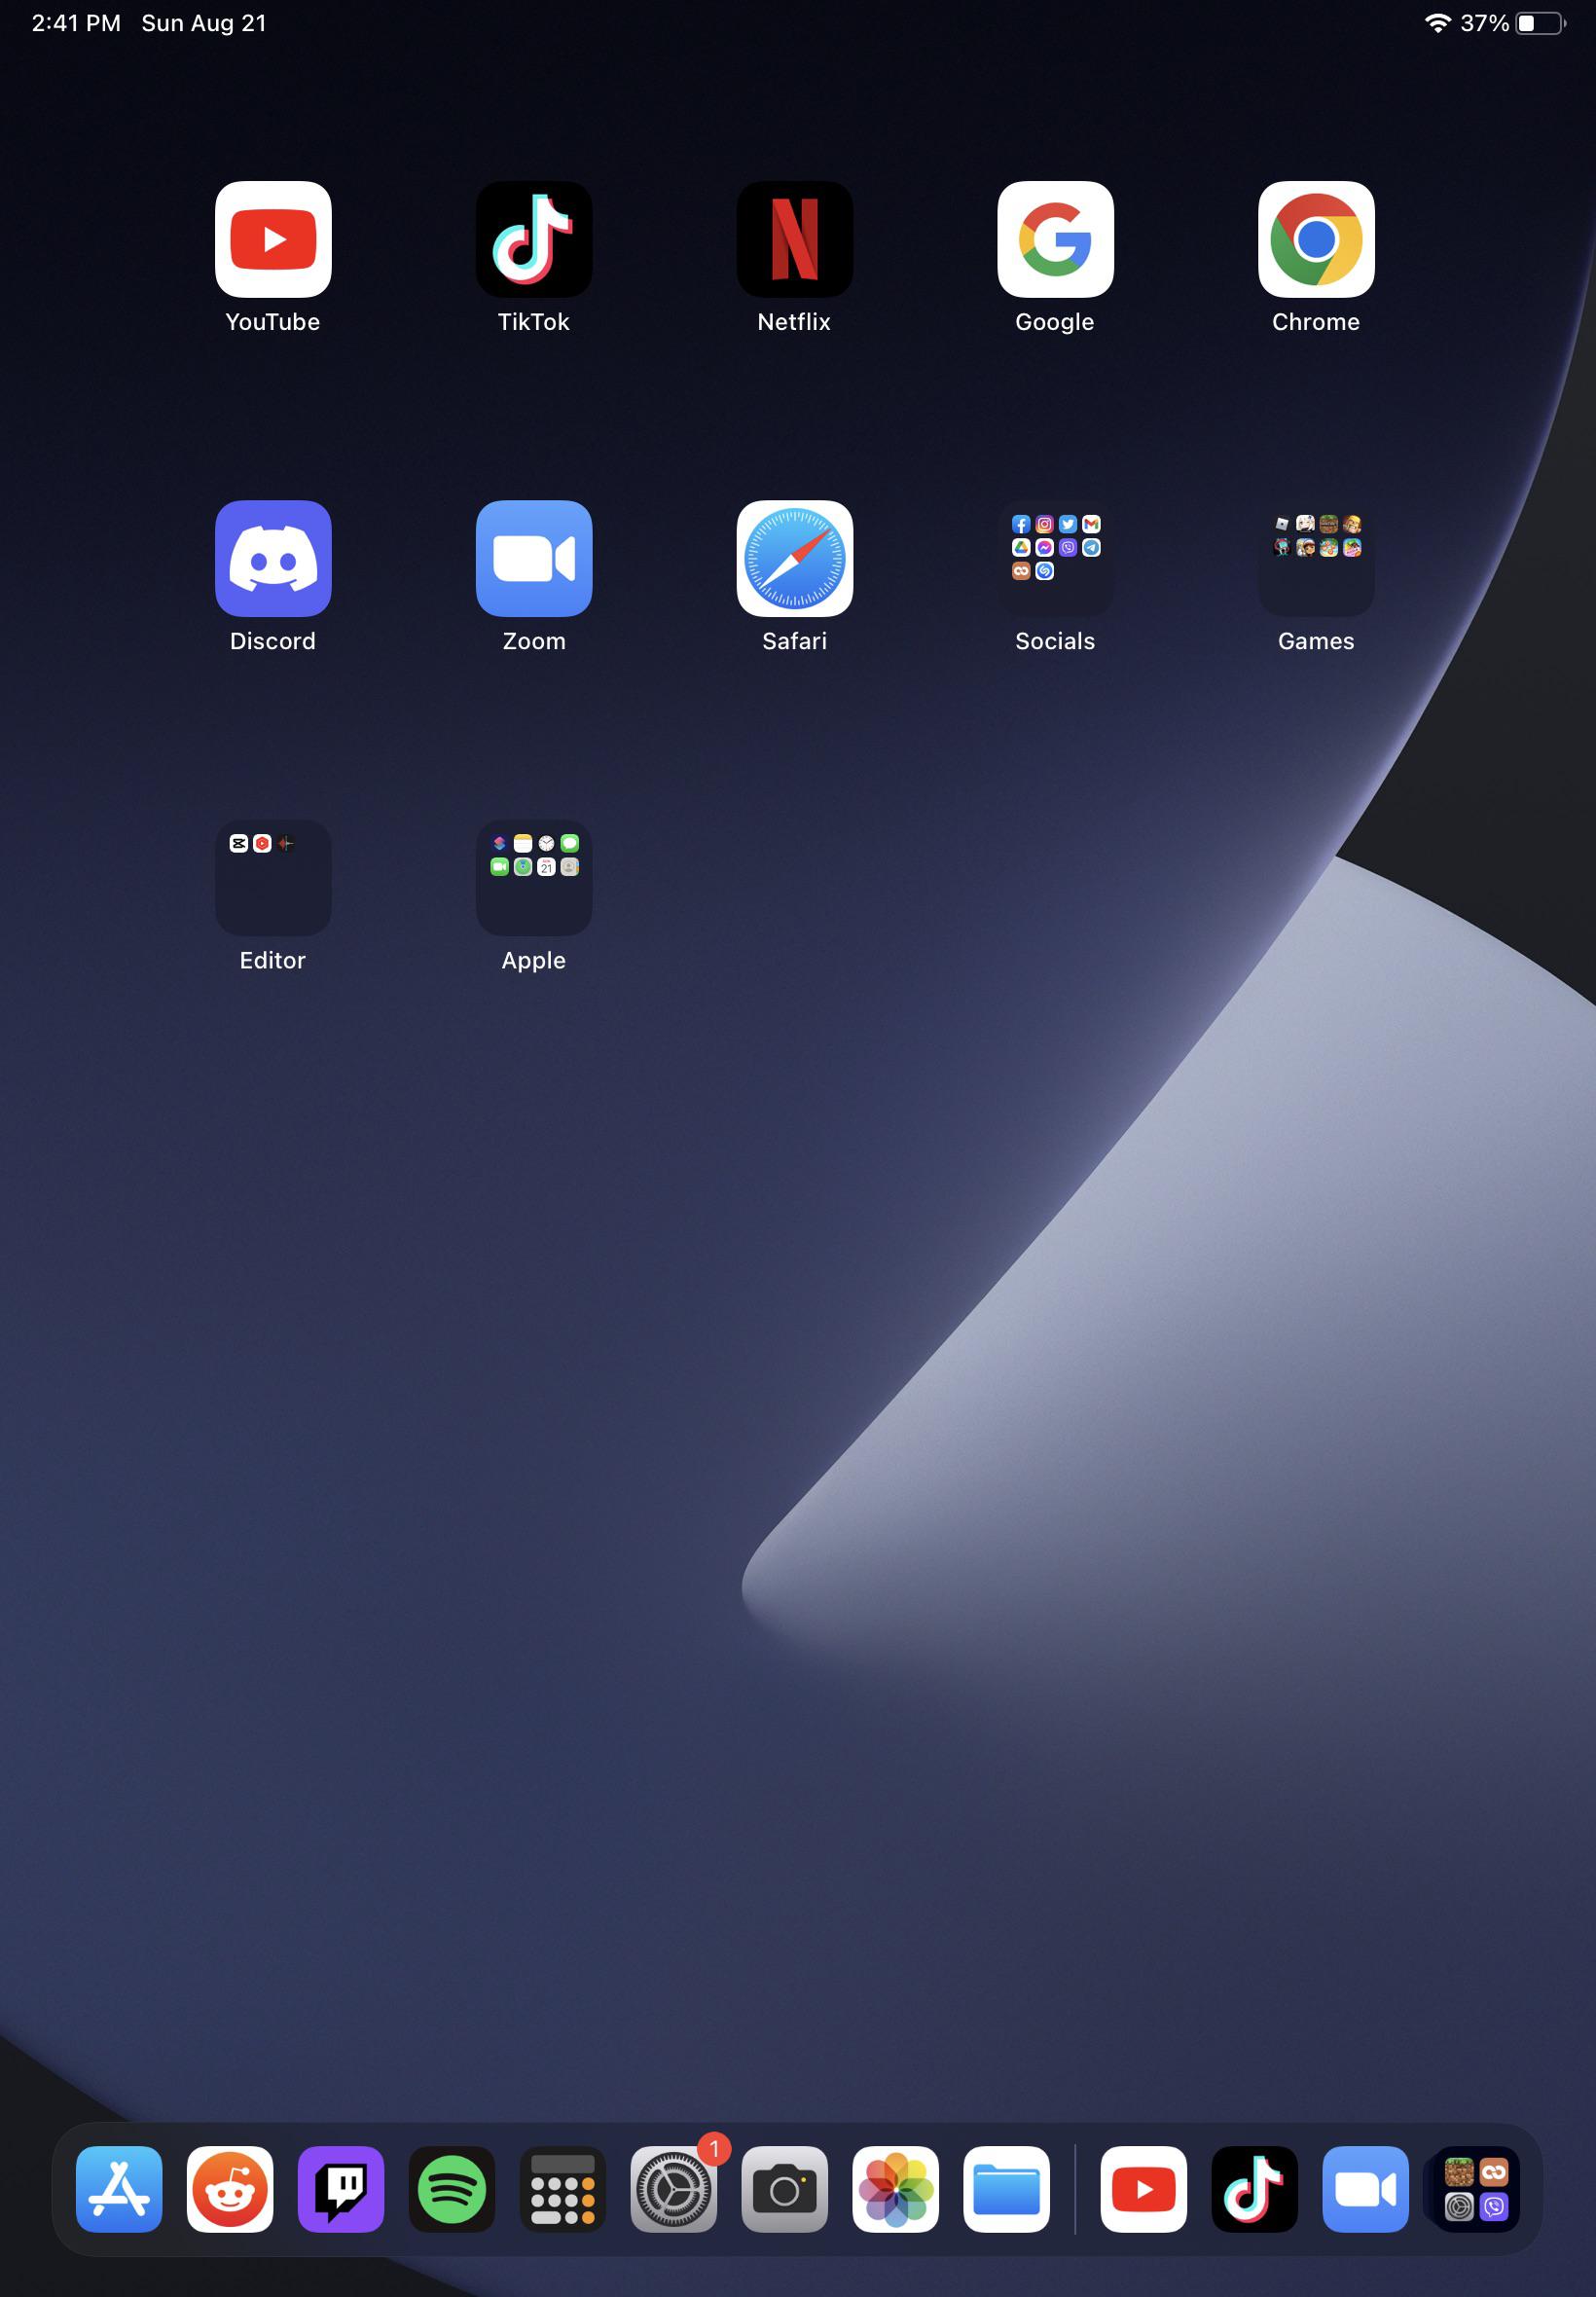The image size is (1596, 2297).
Task: Open the Calculator app in the dock
Action: point(563,2189)
